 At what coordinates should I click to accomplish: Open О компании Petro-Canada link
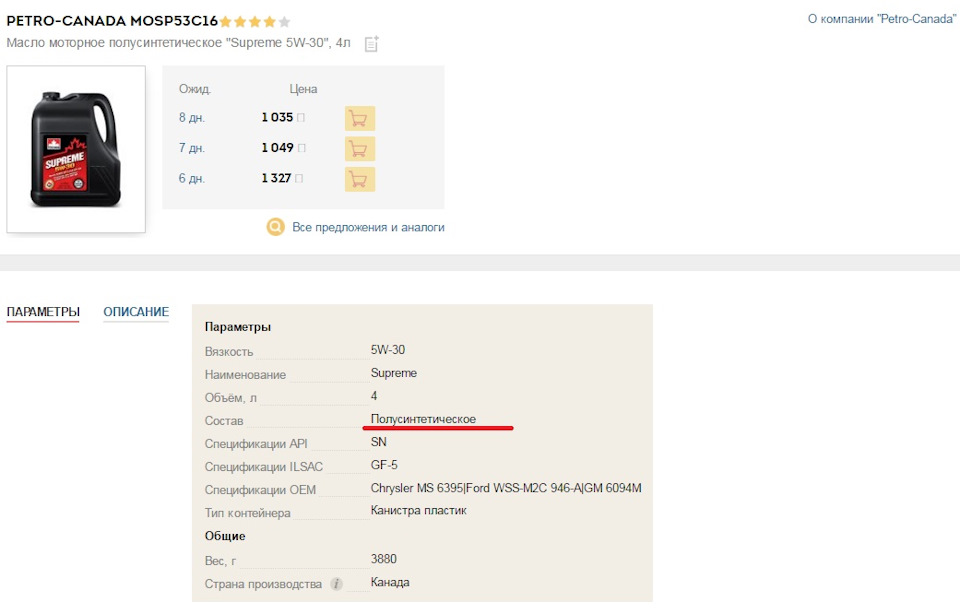[882, 19]
